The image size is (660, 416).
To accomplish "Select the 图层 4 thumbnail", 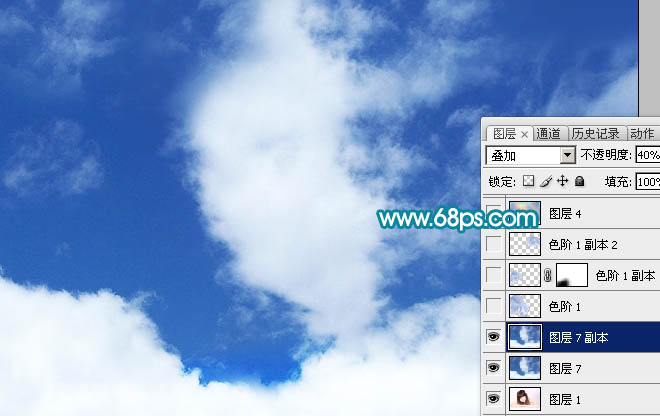I will click(525, 213).
